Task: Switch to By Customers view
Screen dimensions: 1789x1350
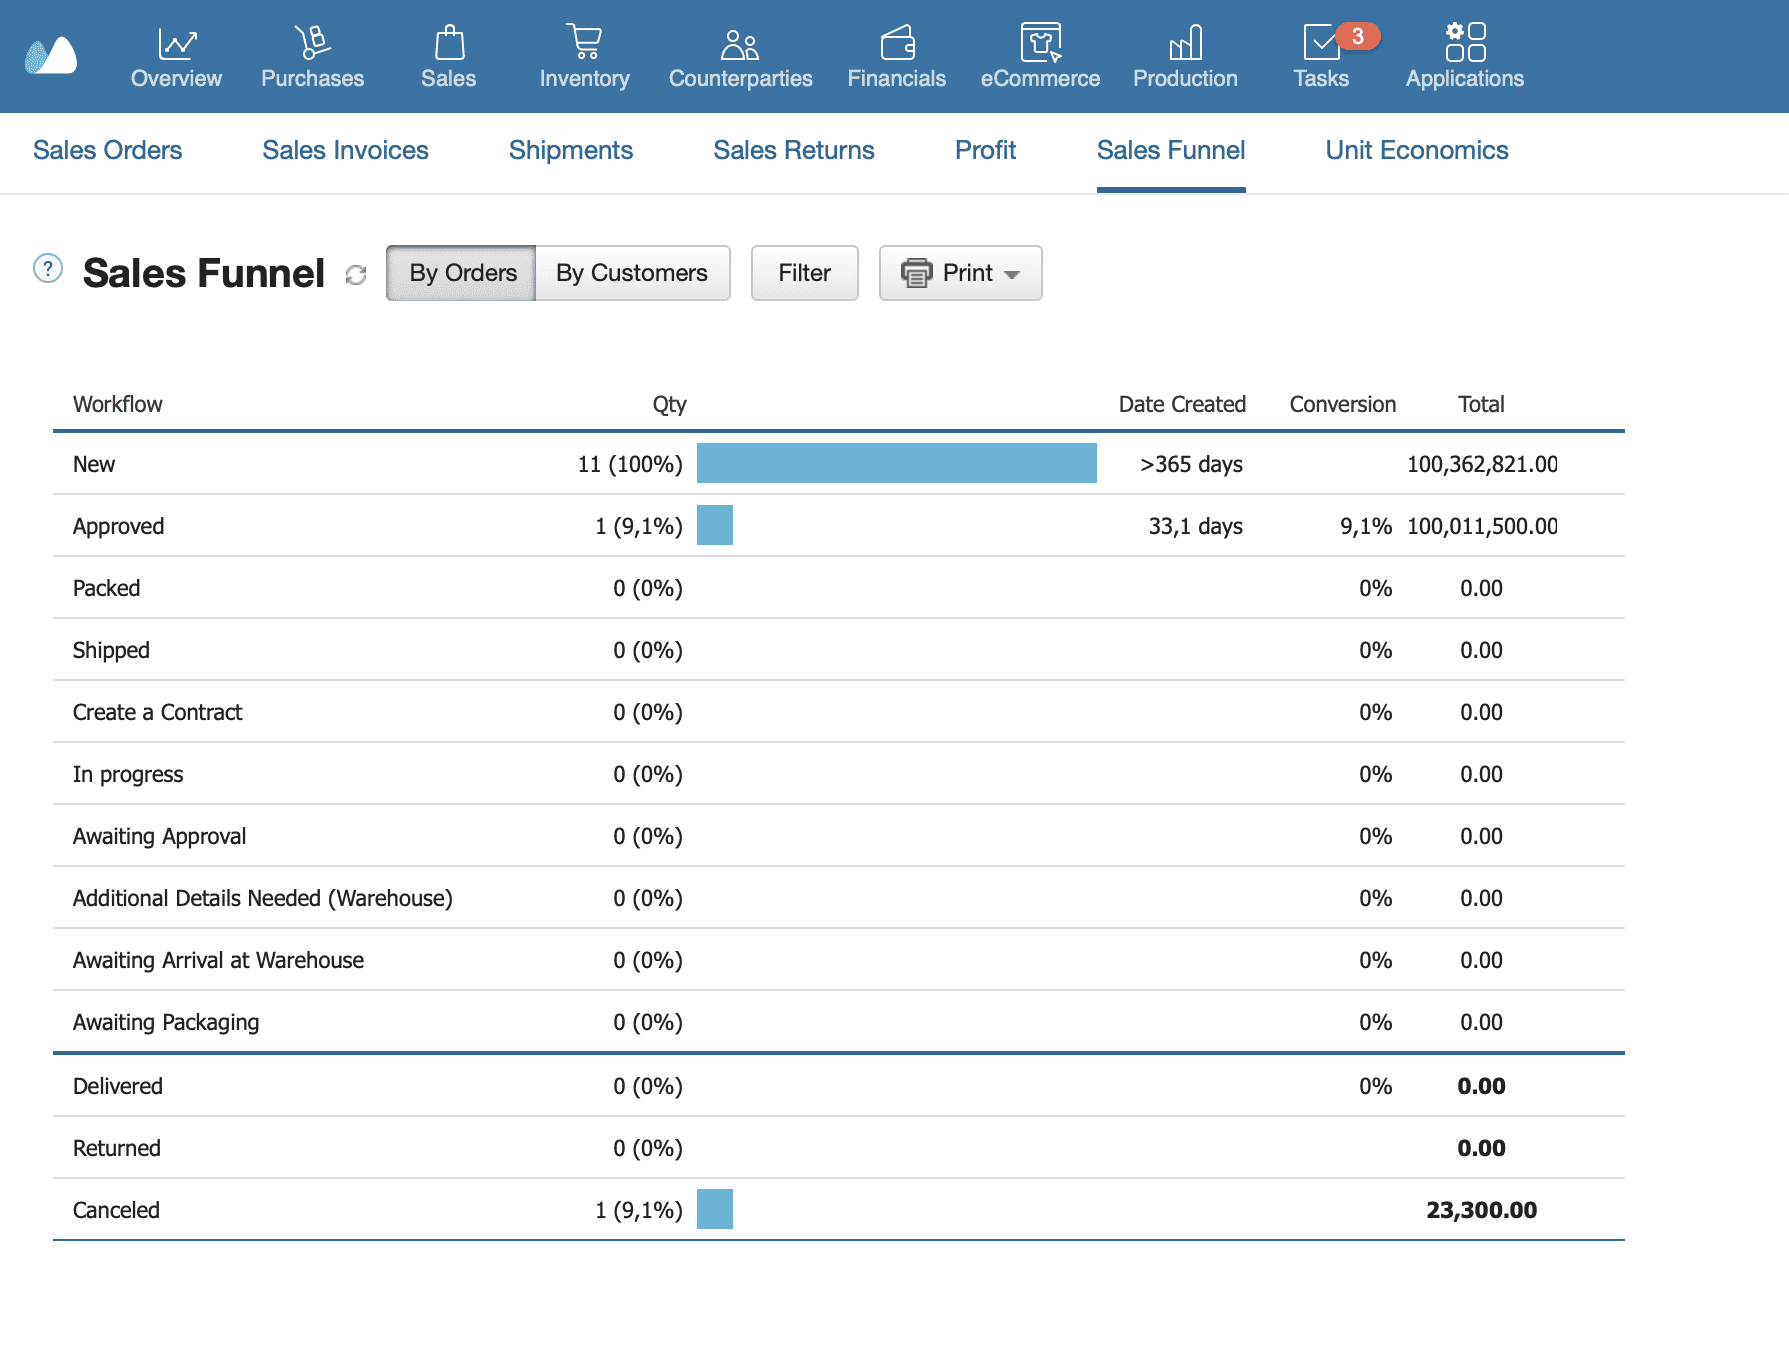Action: (x=632, y=272)
